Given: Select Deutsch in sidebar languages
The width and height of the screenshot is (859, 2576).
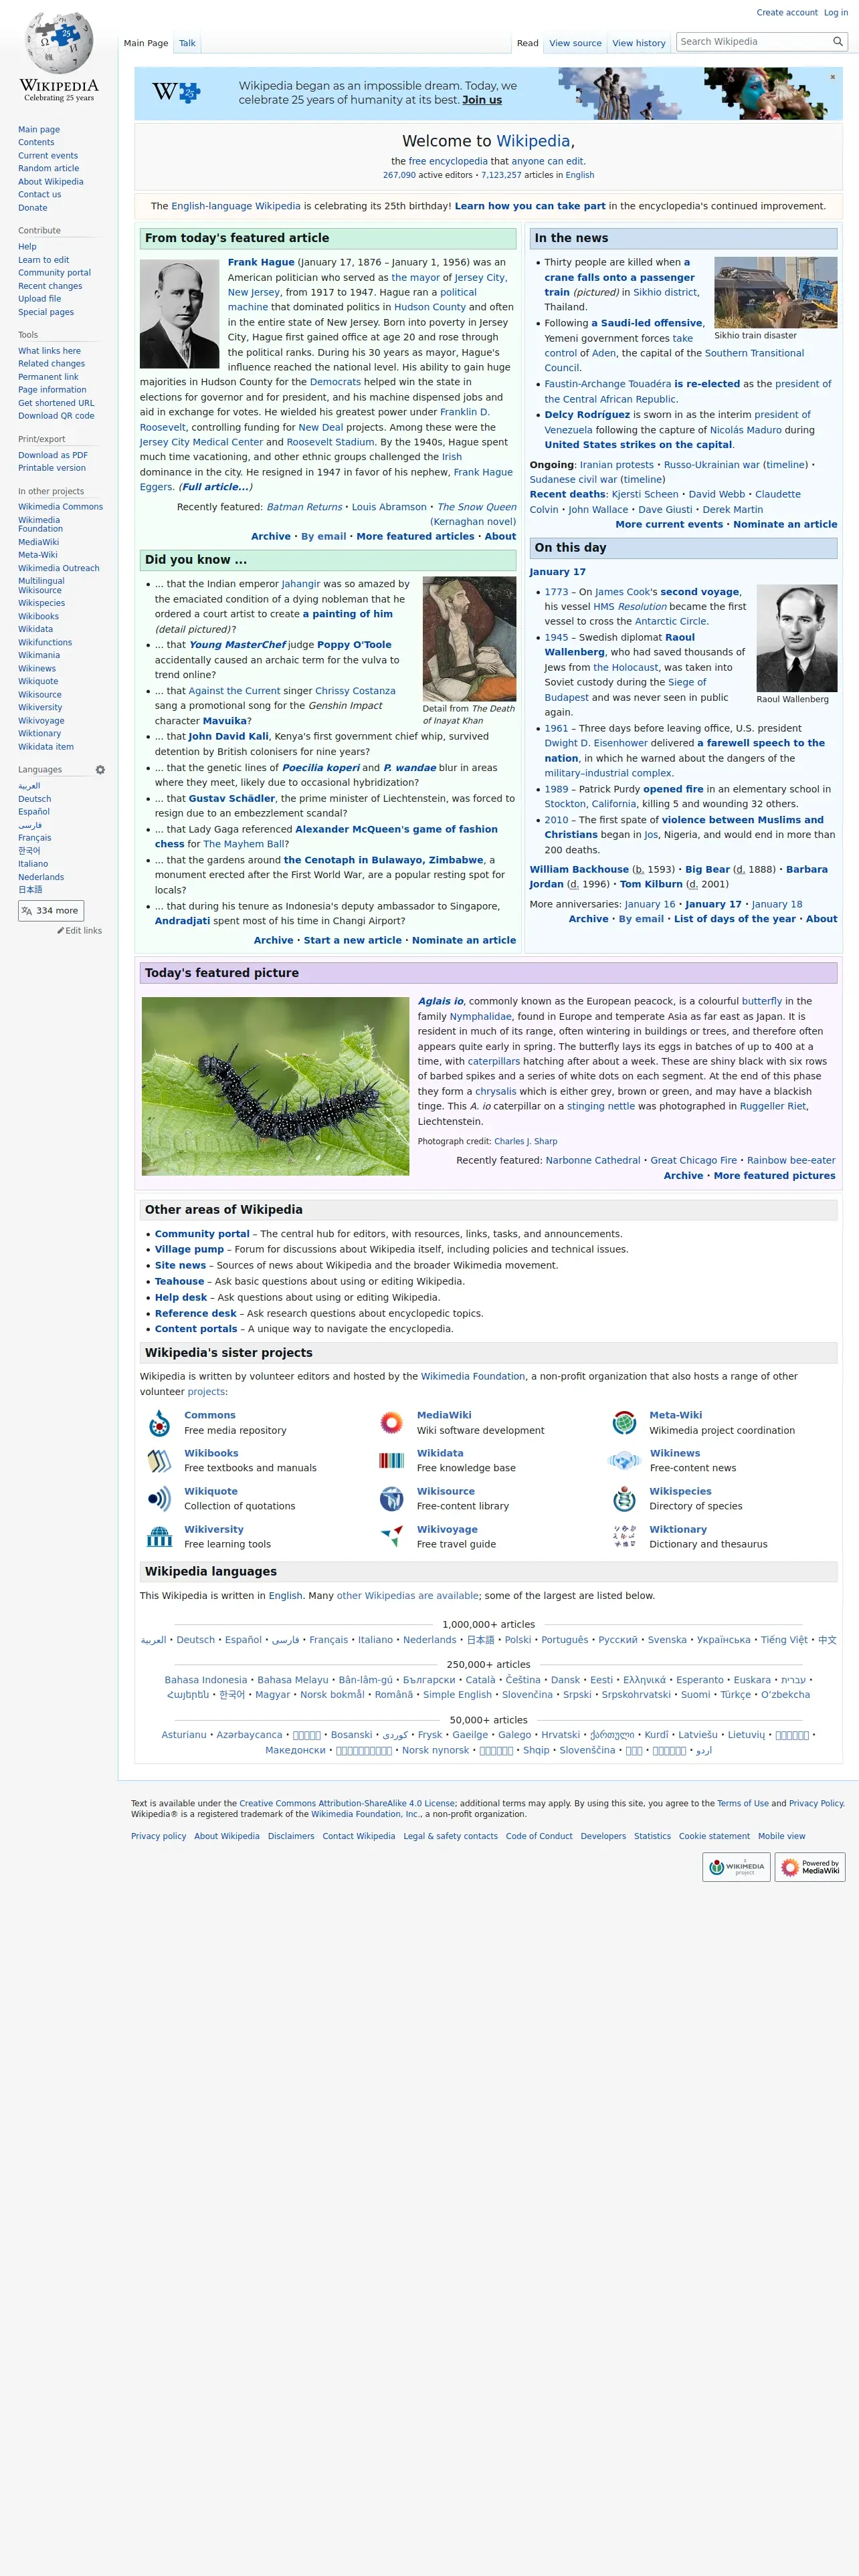Looking at the screenshot, I should click(34, 799).
